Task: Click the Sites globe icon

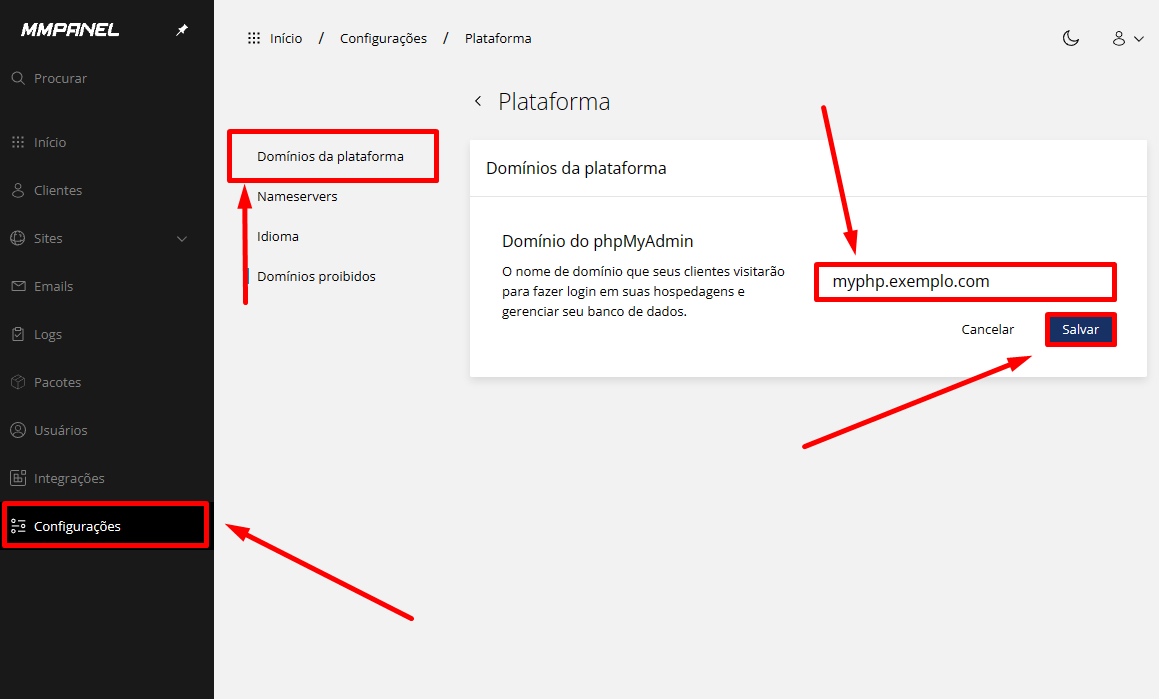Action: [x=18, y=238]
